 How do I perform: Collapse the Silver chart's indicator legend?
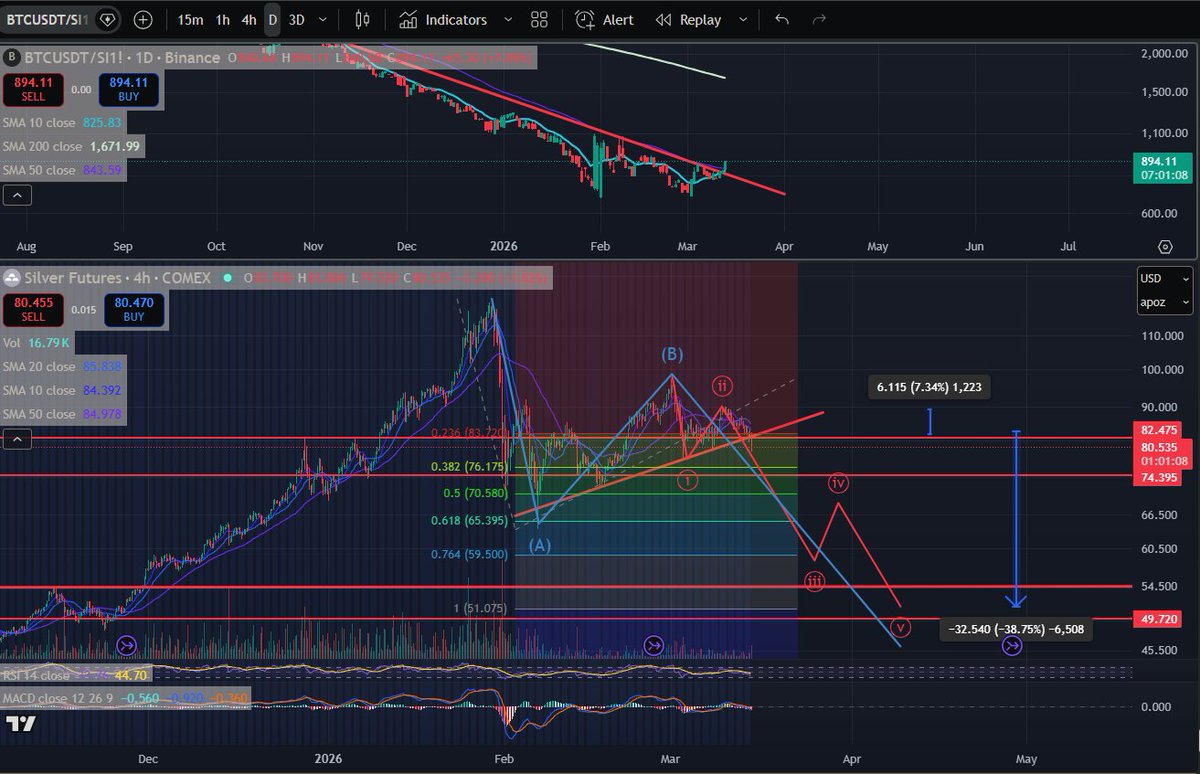[16, 439]
